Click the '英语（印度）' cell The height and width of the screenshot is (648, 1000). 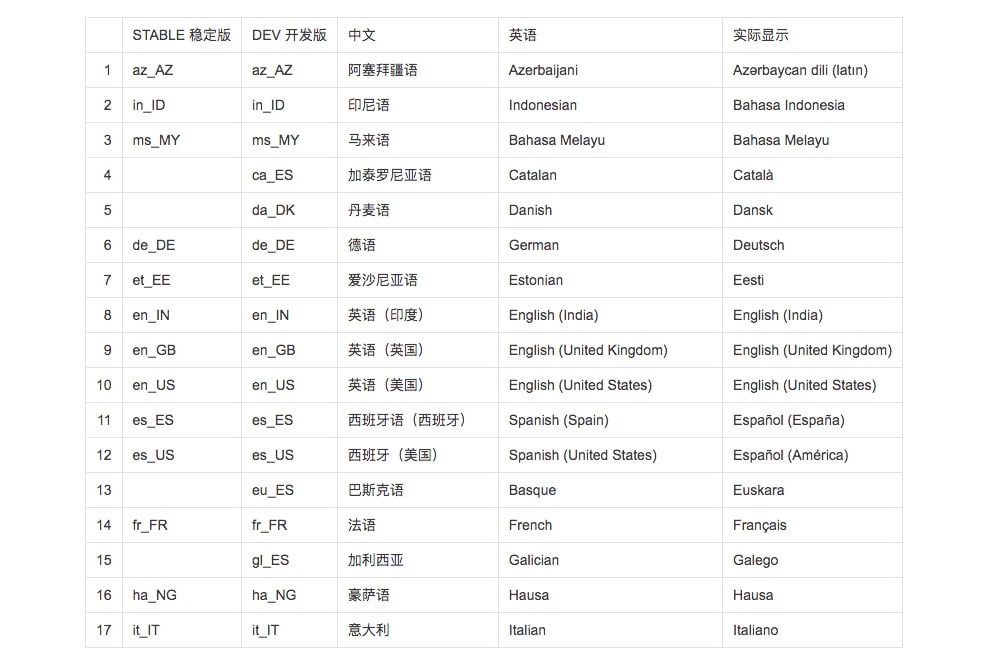coord(418,316)
